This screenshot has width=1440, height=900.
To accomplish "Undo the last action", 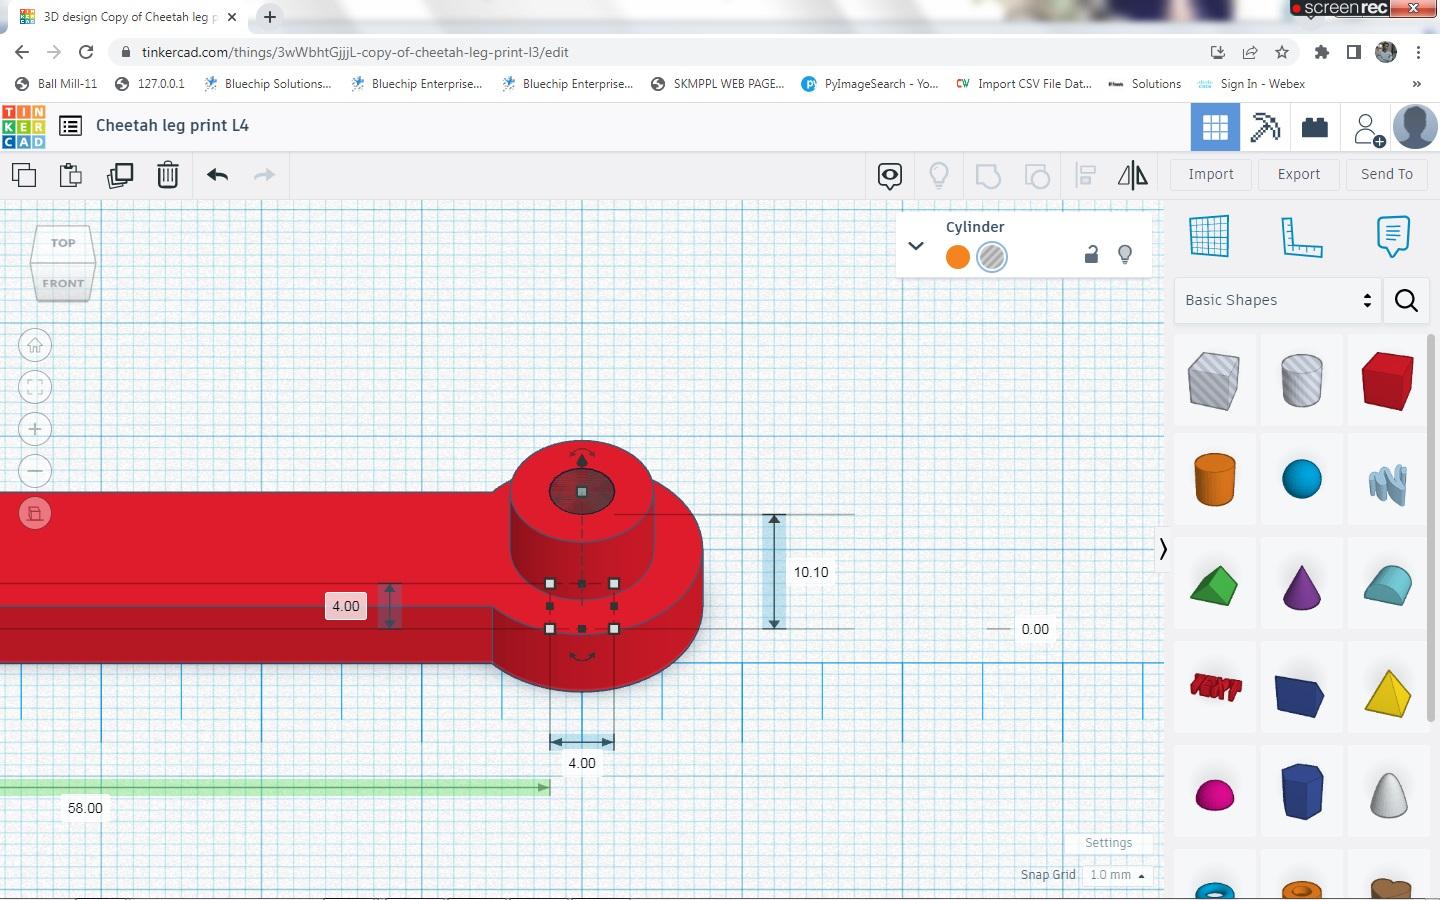I will coord(217,175).
